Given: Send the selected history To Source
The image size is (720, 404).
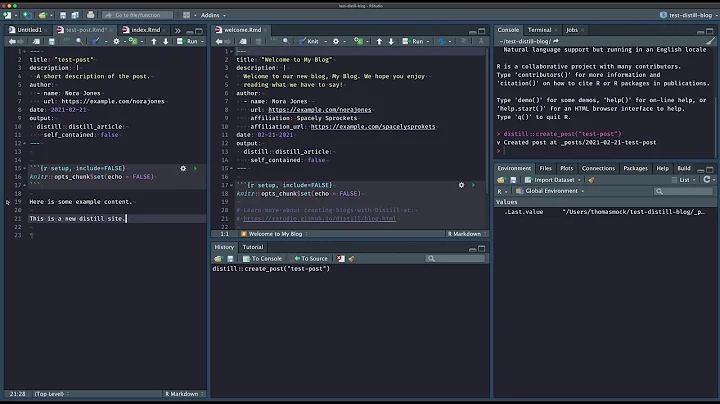Looking at the screenshot, I should pyautogui.click(x=311, y=259).
